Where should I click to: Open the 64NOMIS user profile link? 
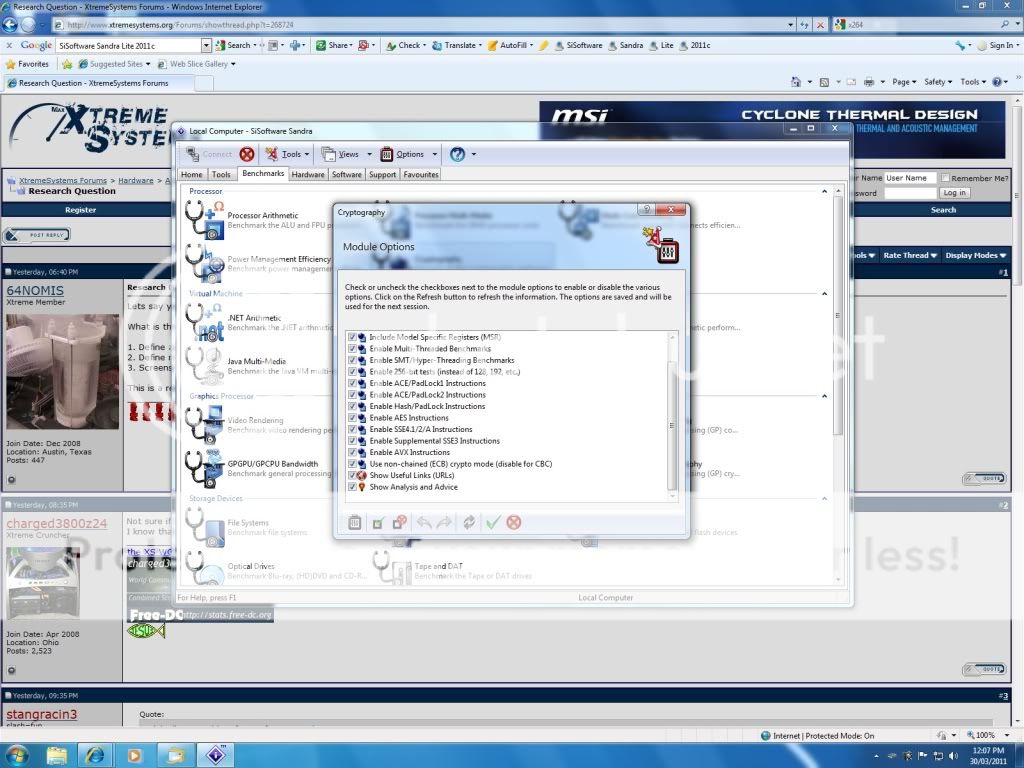tap(35, 290)
